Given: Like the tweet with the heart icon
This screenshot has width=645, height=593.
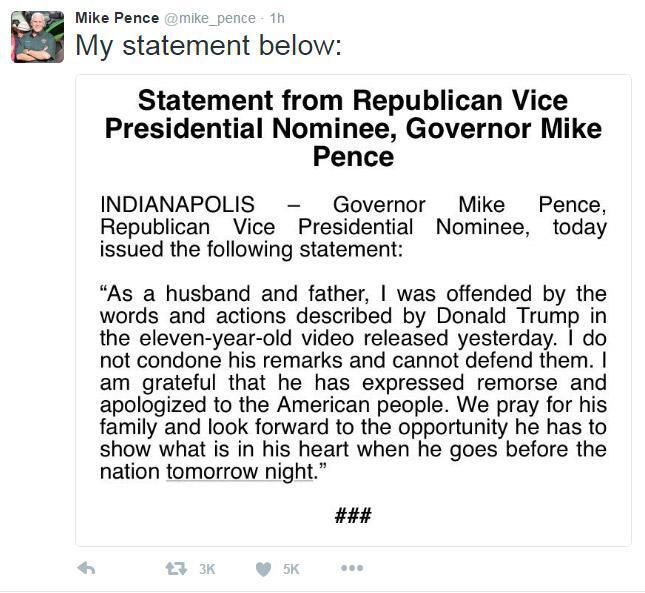Looking at the screenshot, I should (x=263, y=568).
